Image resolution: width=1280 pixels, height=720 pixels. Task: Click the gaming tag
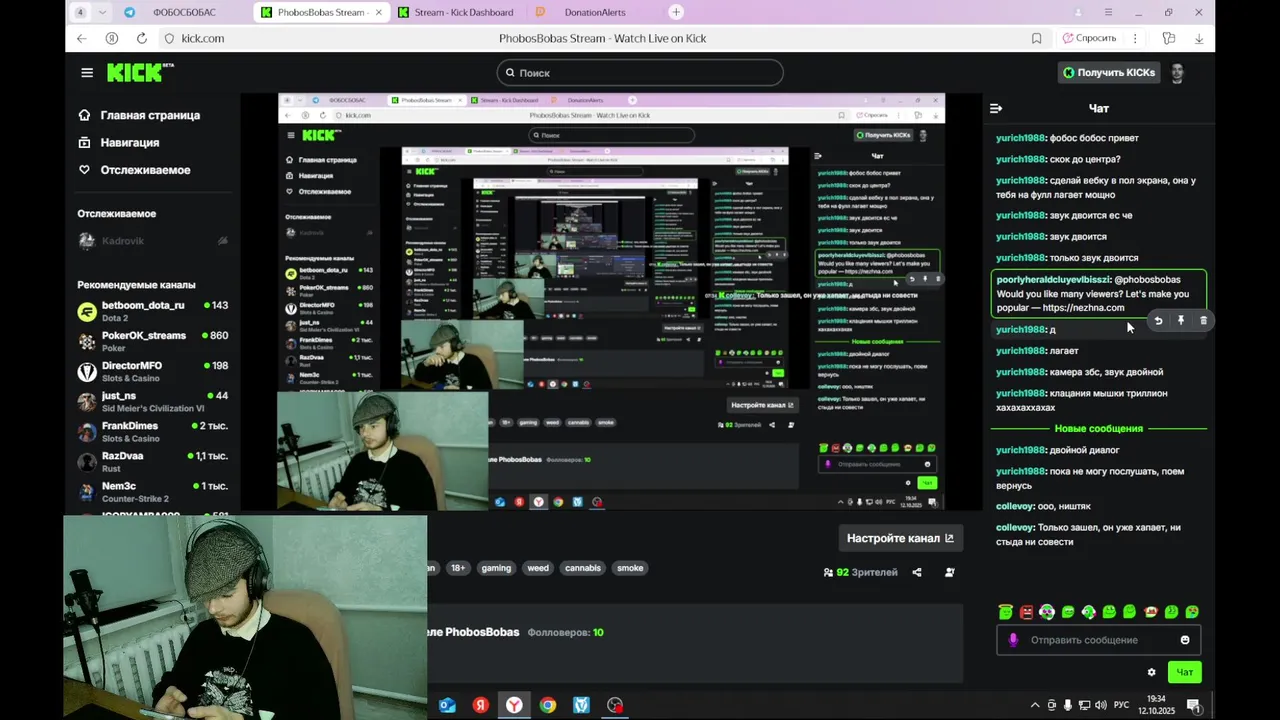click(x=496, y=568)
